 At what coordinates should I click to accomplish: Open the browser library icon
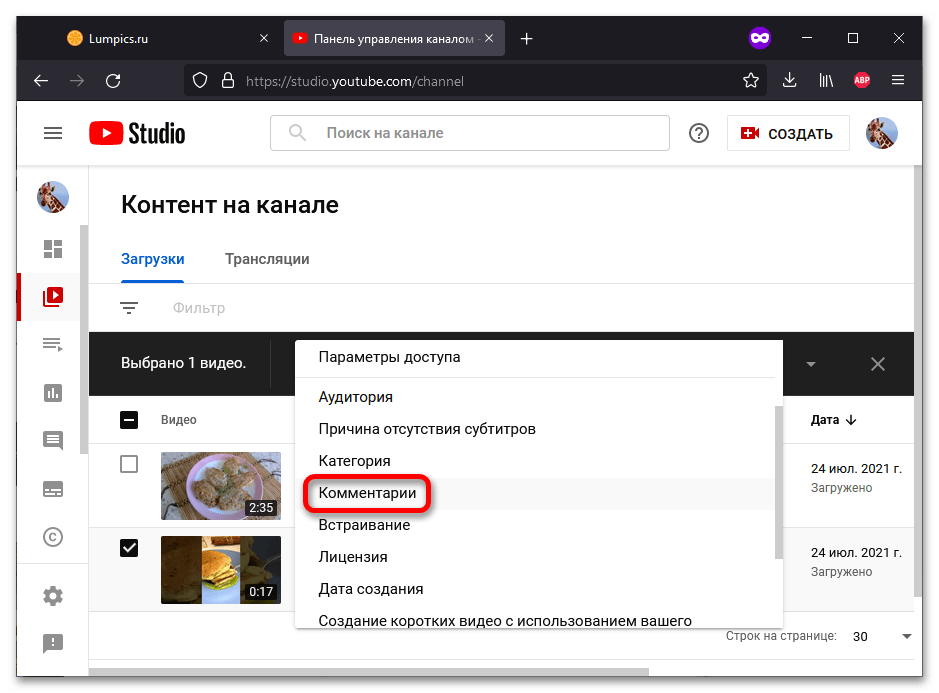pyautogui.click(x=826, y=80)
